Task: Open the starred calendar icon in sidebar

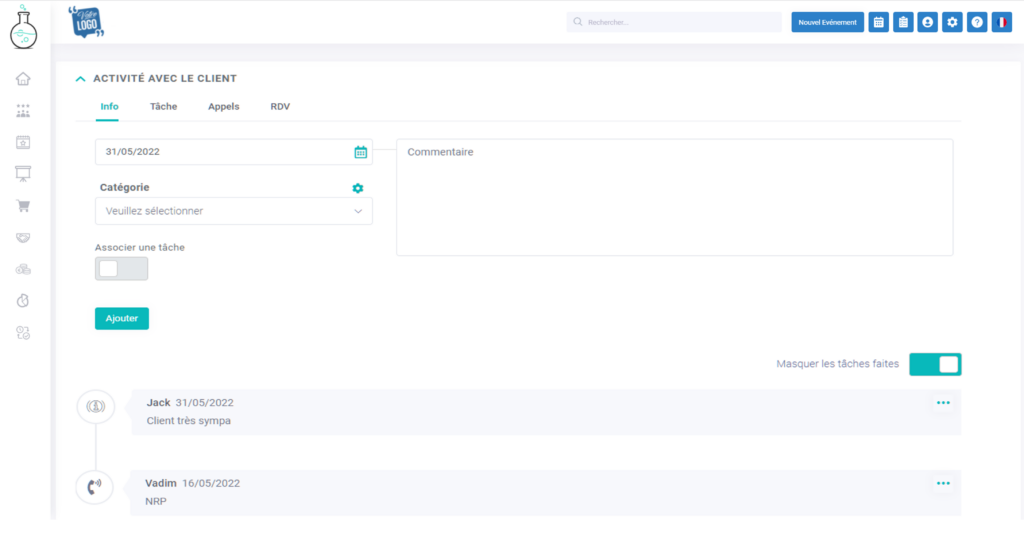Action: pyautogui.click(x=23, y=142)
